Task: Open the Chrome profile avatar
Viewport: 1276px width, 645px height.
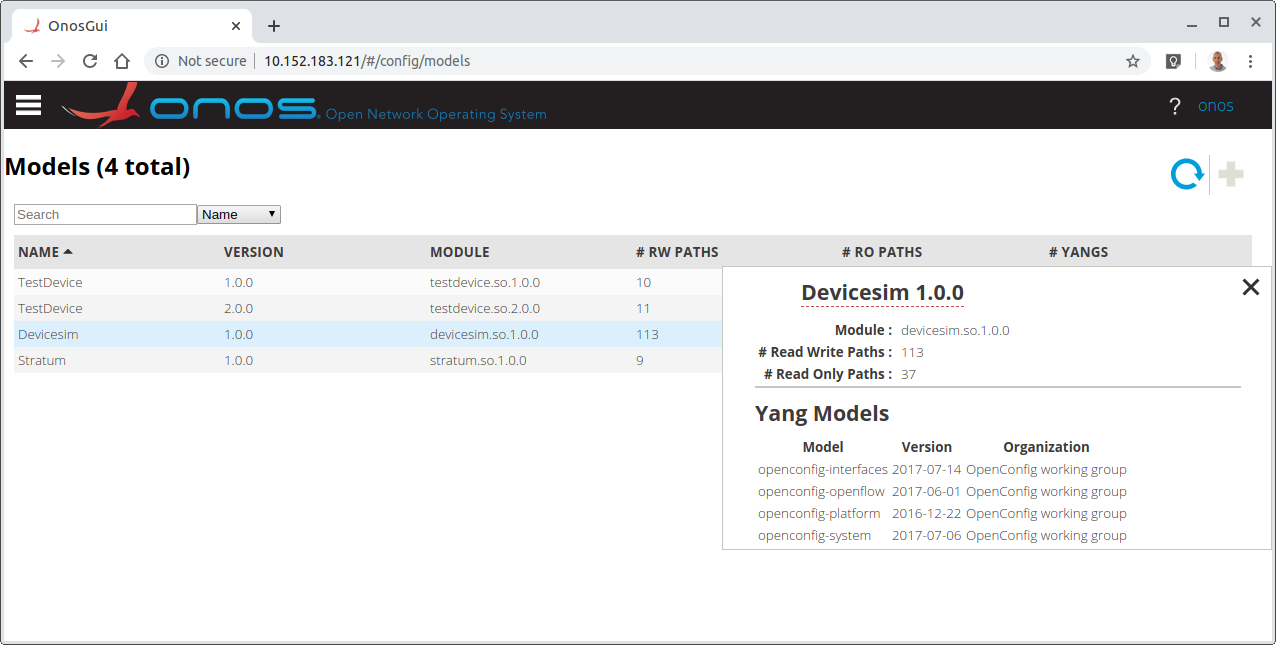Action: point(1217,61)
